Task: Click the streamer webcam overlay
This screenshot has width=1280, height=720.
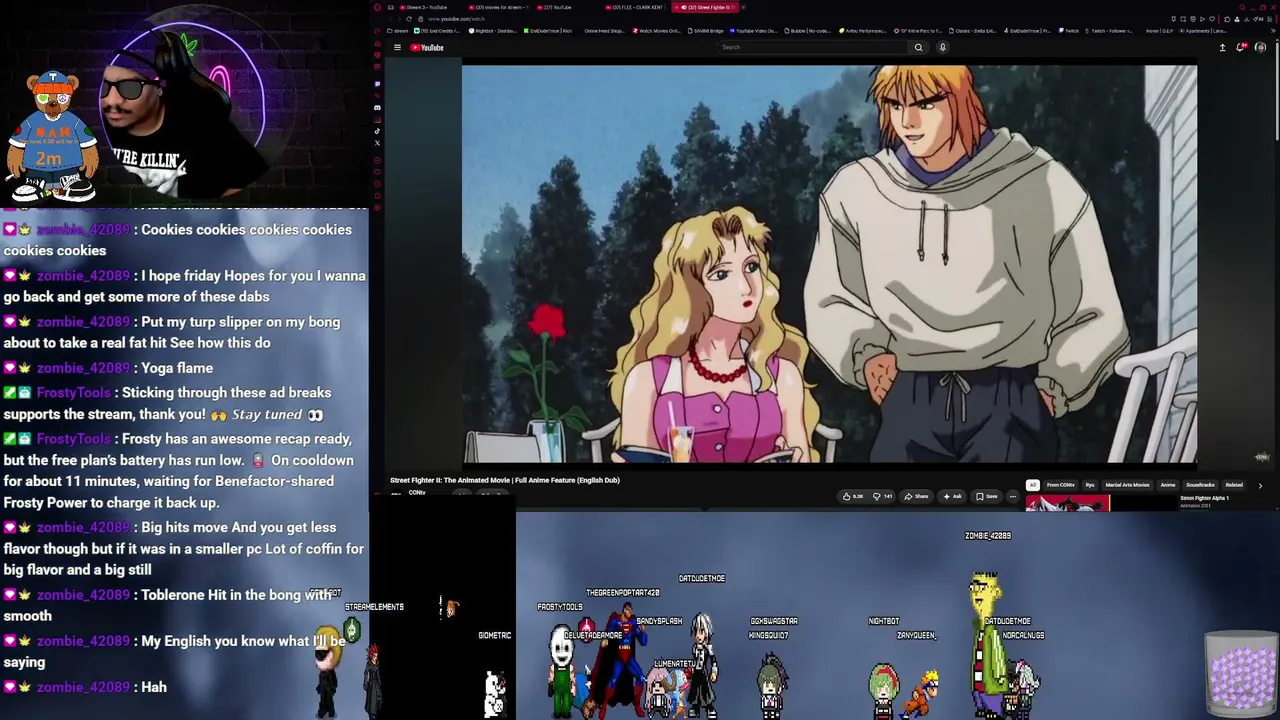Action: [x=185, y=103]
